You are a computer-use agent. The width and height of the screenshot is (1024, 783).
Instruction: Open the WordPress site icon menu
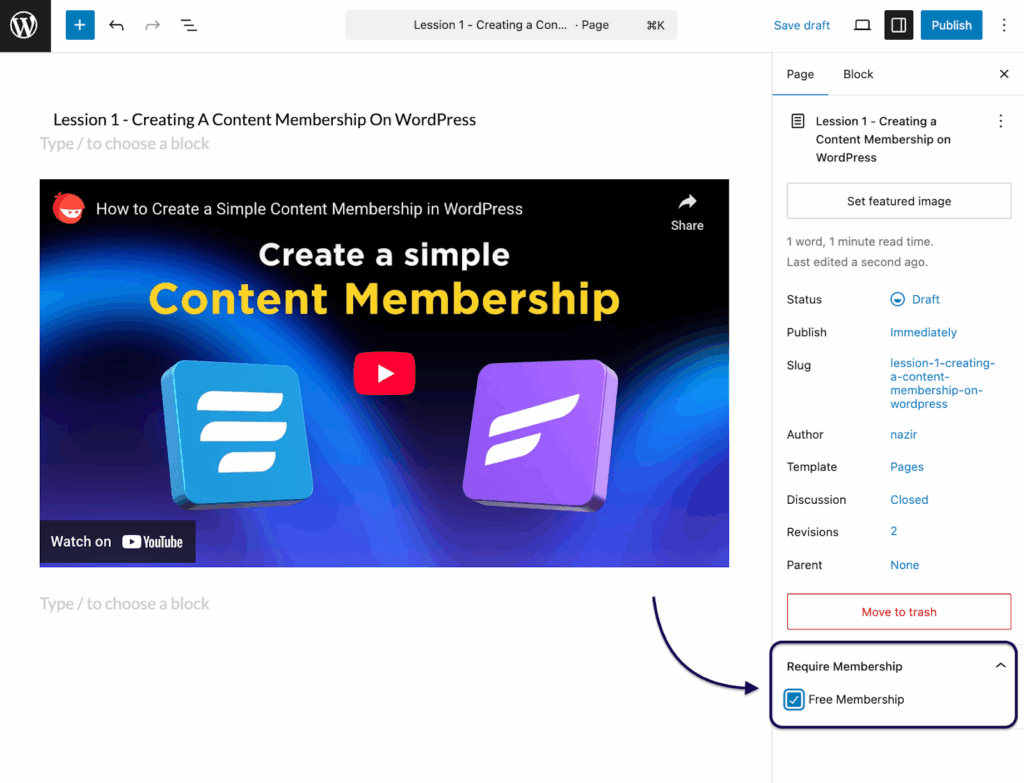[25, 25]
